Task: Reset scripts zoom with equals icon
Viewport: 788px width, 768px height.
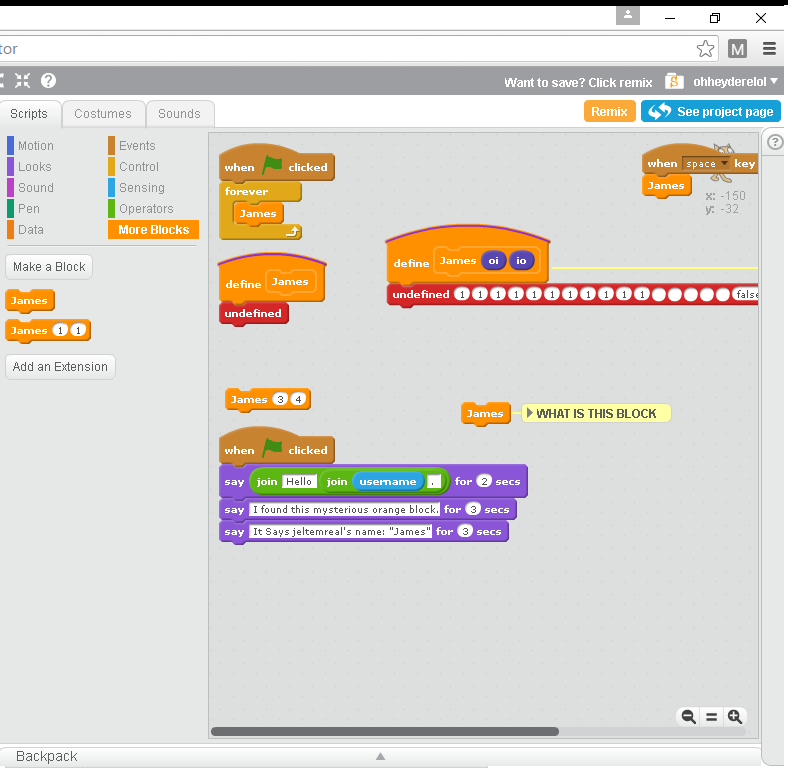Action: click(x=712, y=717)
